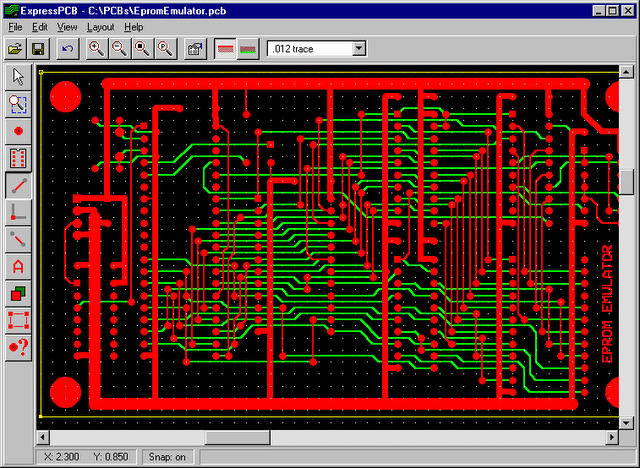
Task: Toggle the top copper layer view
Action: pyautogui.click(x=227, y=48)
